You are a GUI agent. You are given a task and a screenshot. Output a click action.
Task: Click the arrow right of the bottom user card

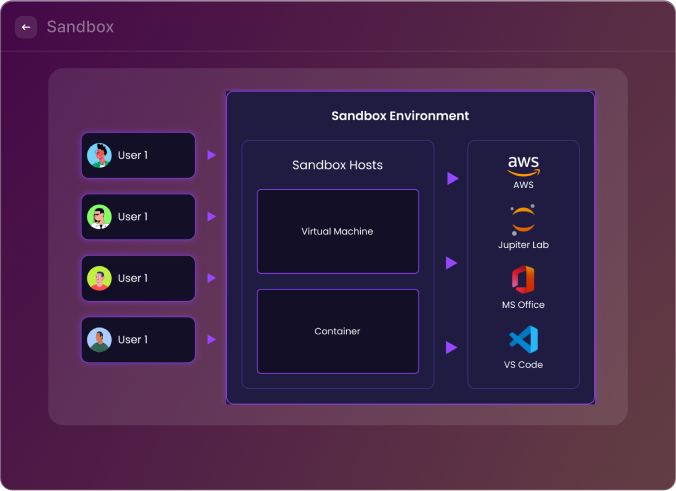(211, 340)
